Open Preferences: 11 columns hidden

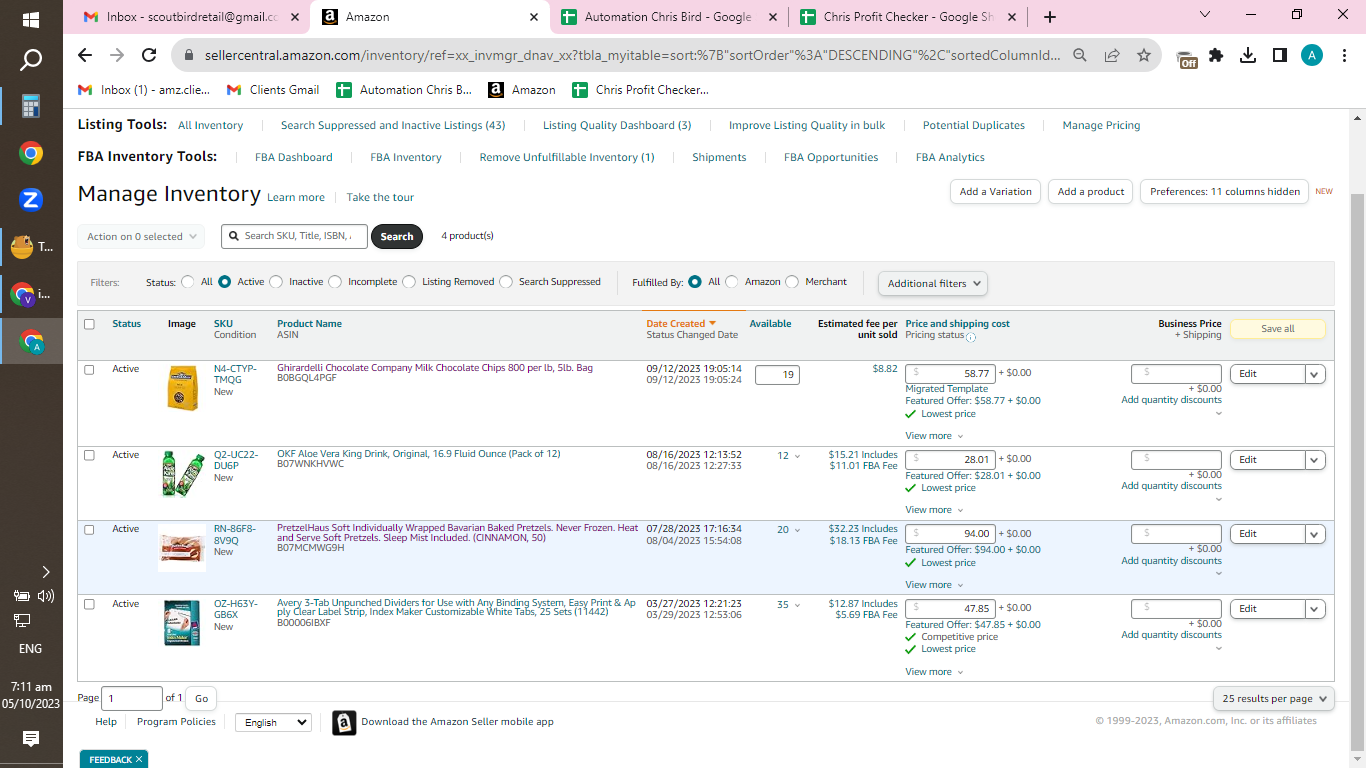(1224, 192)
